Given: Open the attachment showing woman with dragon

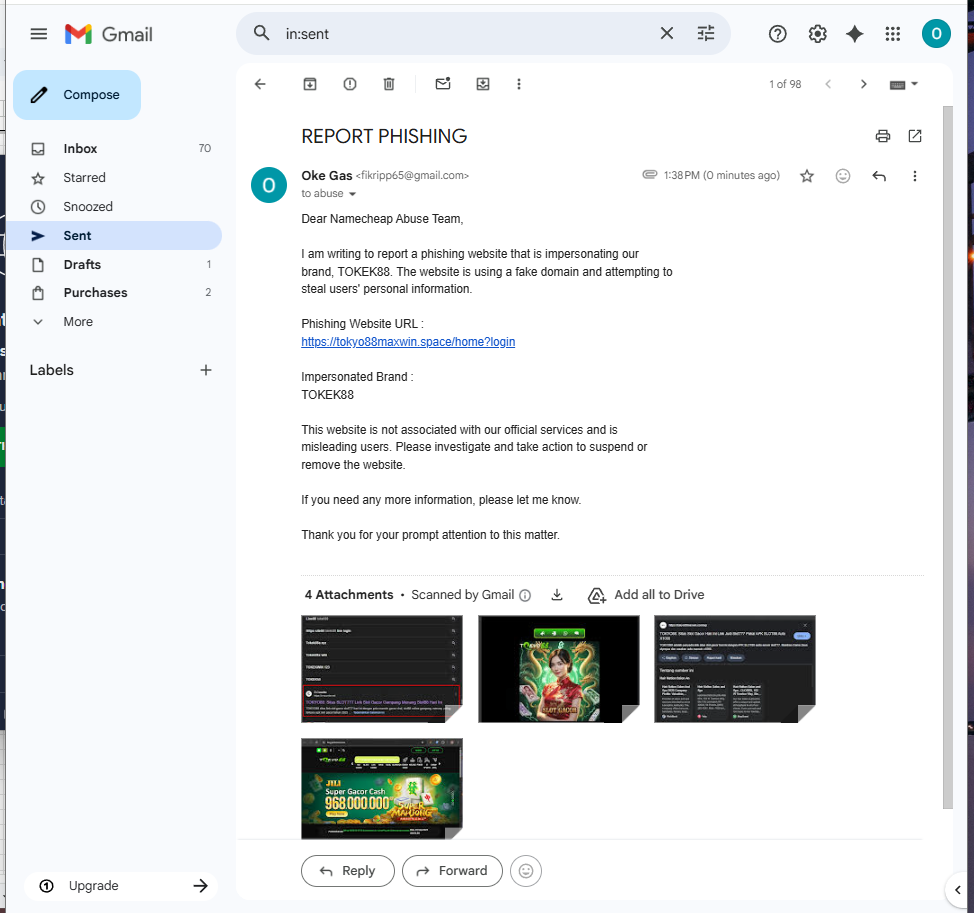Looking at the screenshot, I should click(558, 669).
